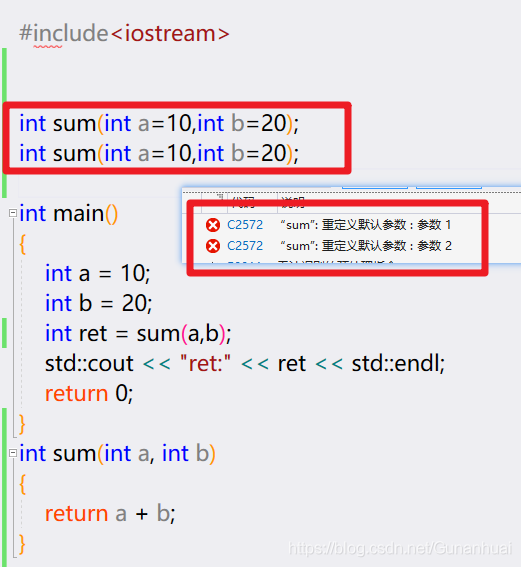521x567 pixels.
Task: Open C2572 code link for 参数 1 error
Action: point(245,225)
